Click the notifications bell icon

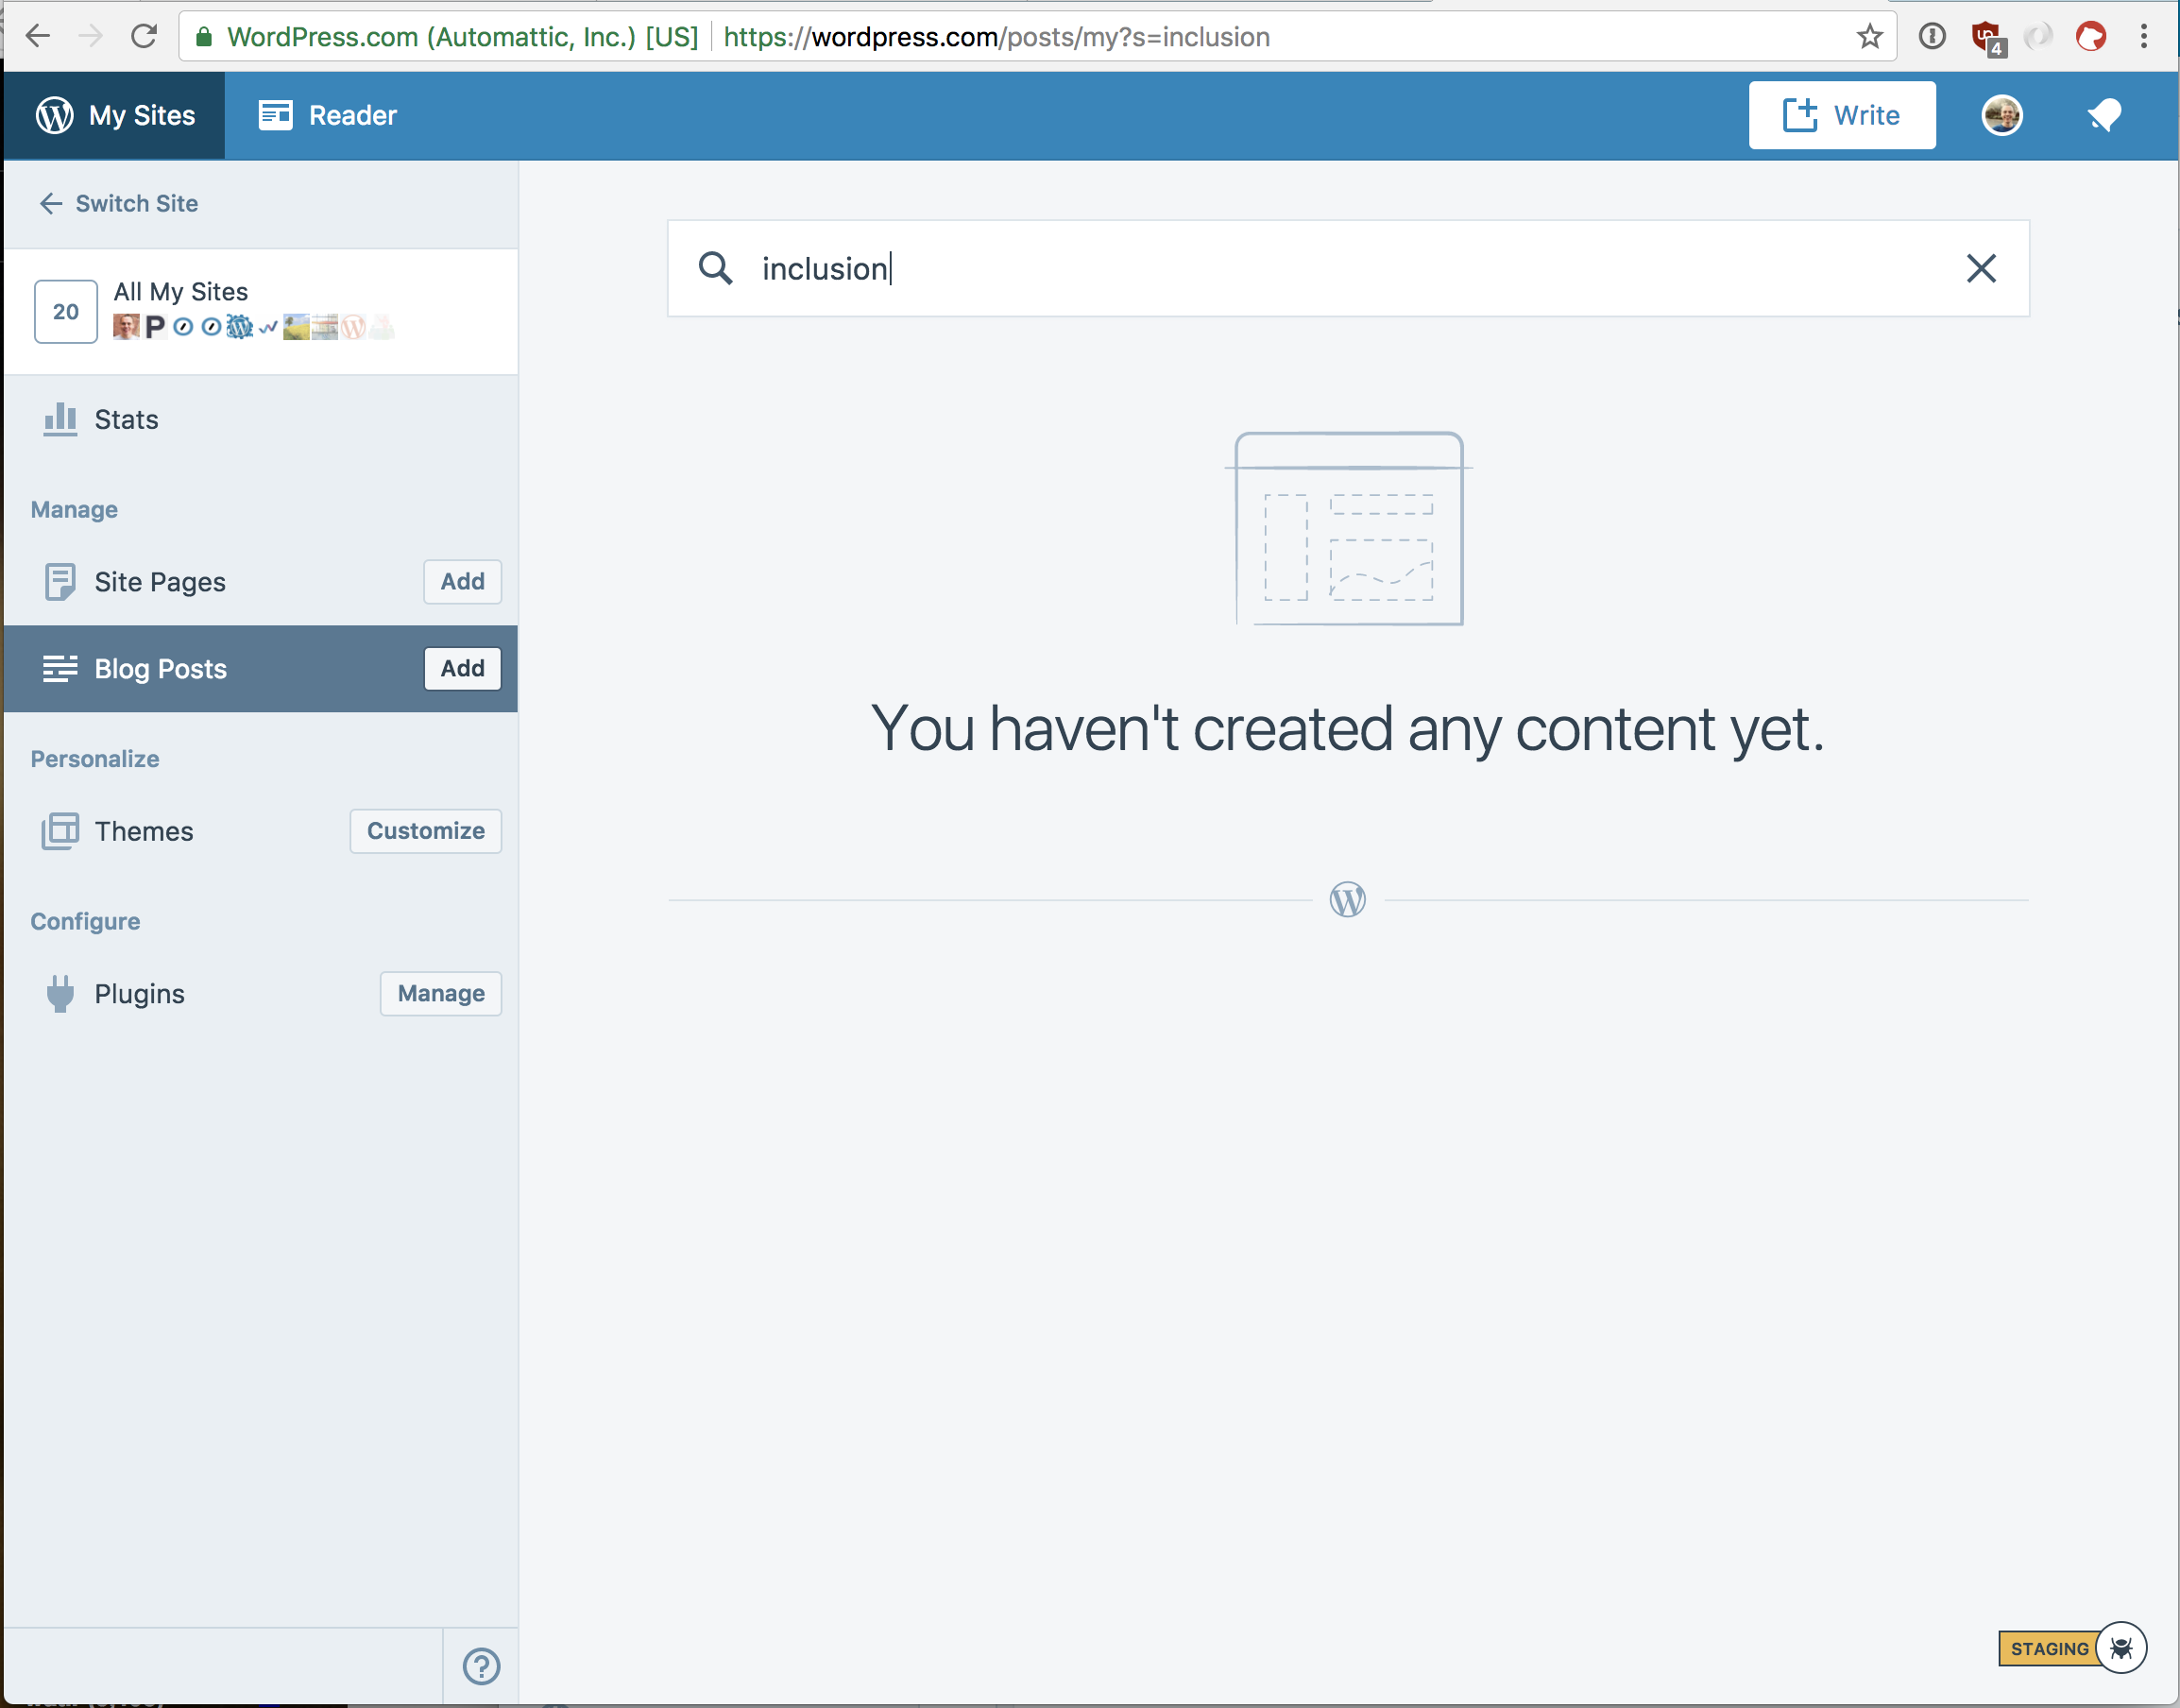[x=2104, y=115]
